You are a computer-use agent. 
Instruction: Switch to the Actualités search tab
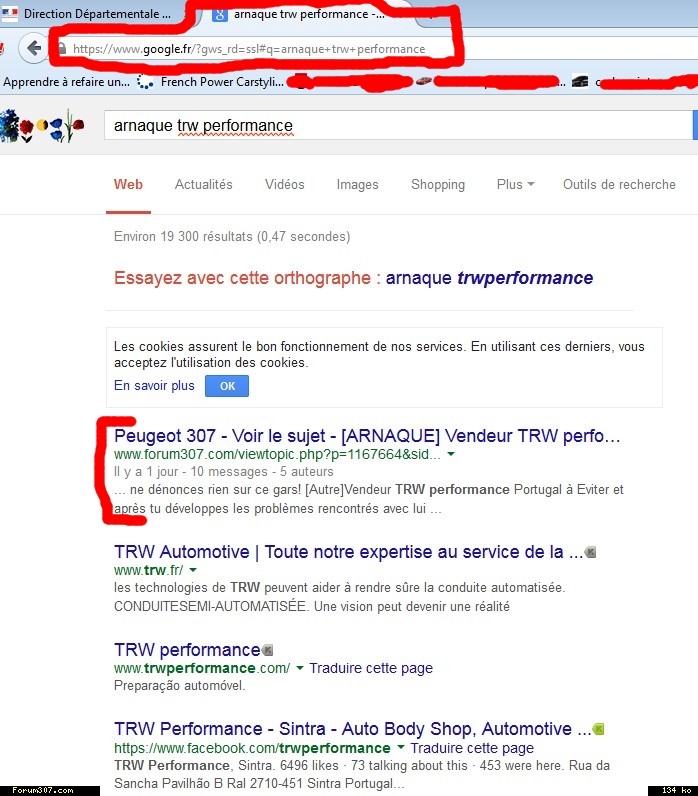click(x=203, y=184)
